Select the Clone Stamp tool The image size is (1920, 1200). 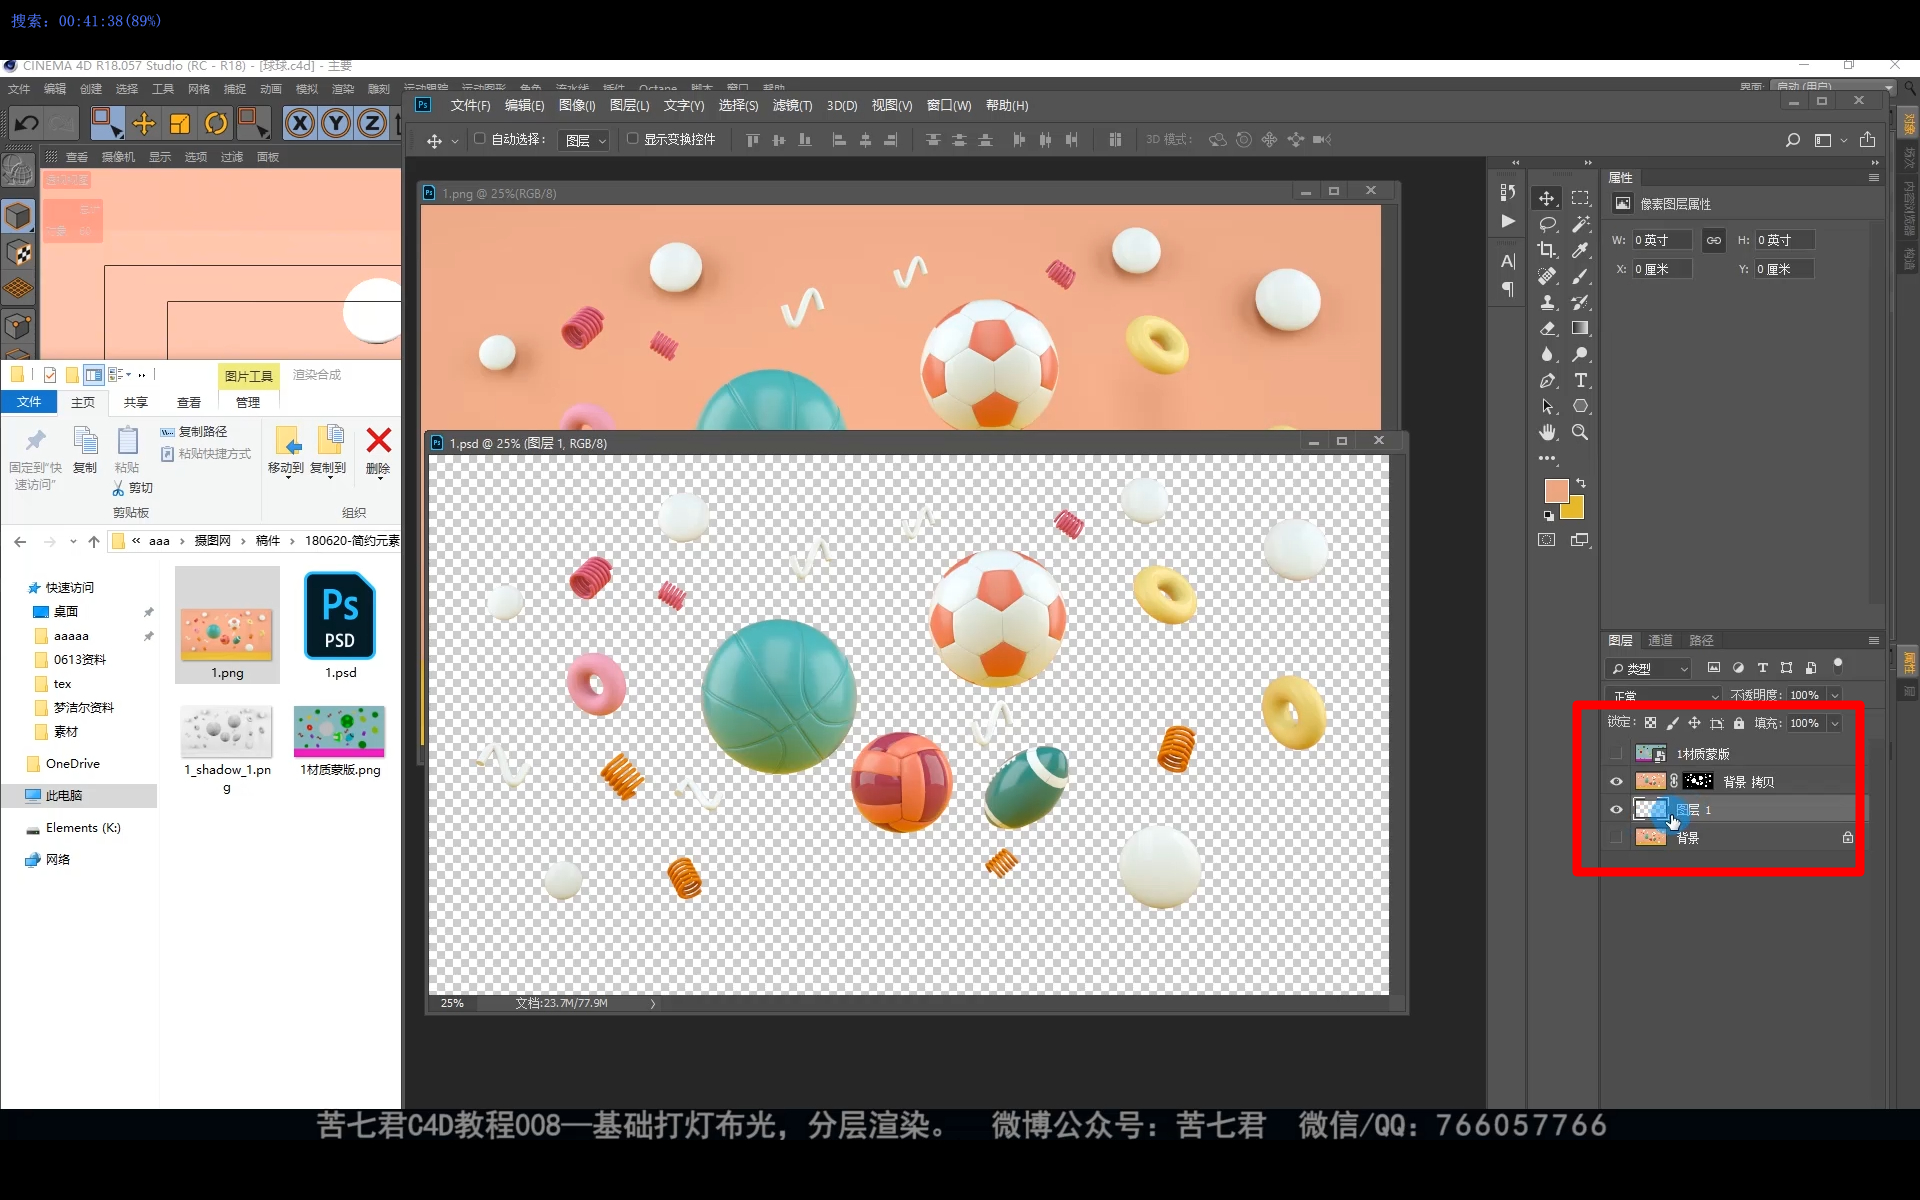(1547, 302)
